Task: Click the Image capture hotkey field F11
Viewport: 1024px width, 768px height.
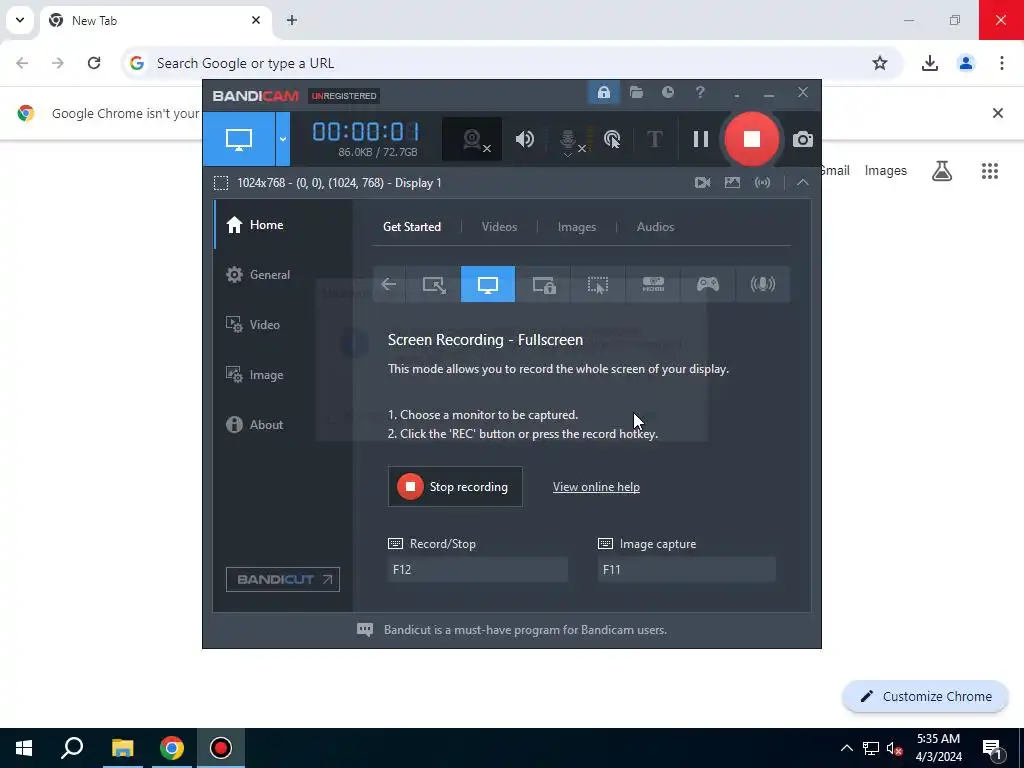Action: coord(686,569)
